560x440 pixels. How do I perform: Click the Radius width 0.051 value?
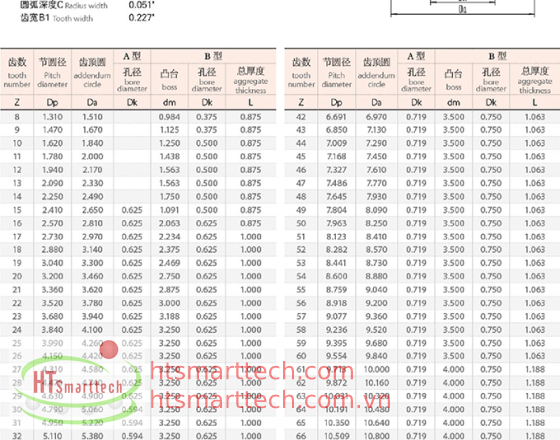141,5
